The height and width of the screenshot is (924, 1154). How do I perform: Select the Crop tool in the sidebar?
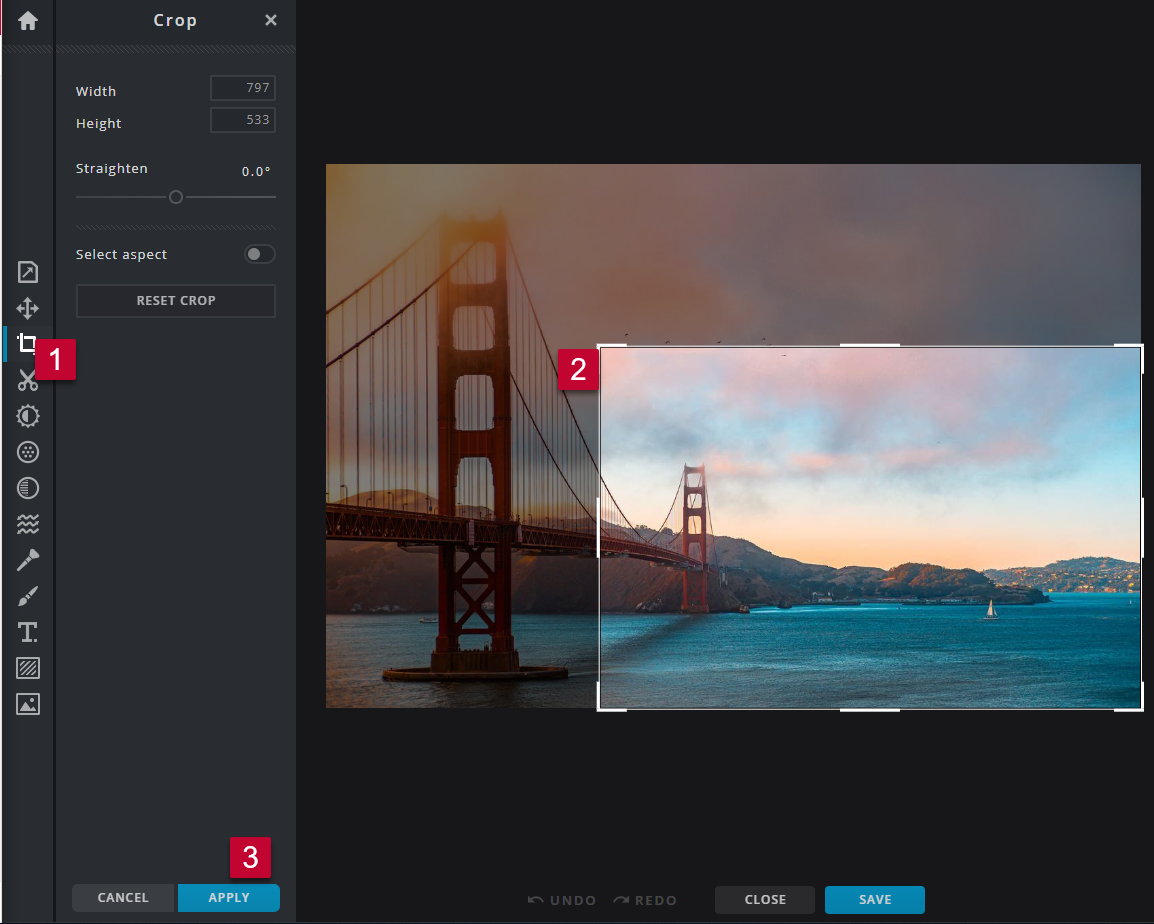pyautogui.click(x=27, y=343)
